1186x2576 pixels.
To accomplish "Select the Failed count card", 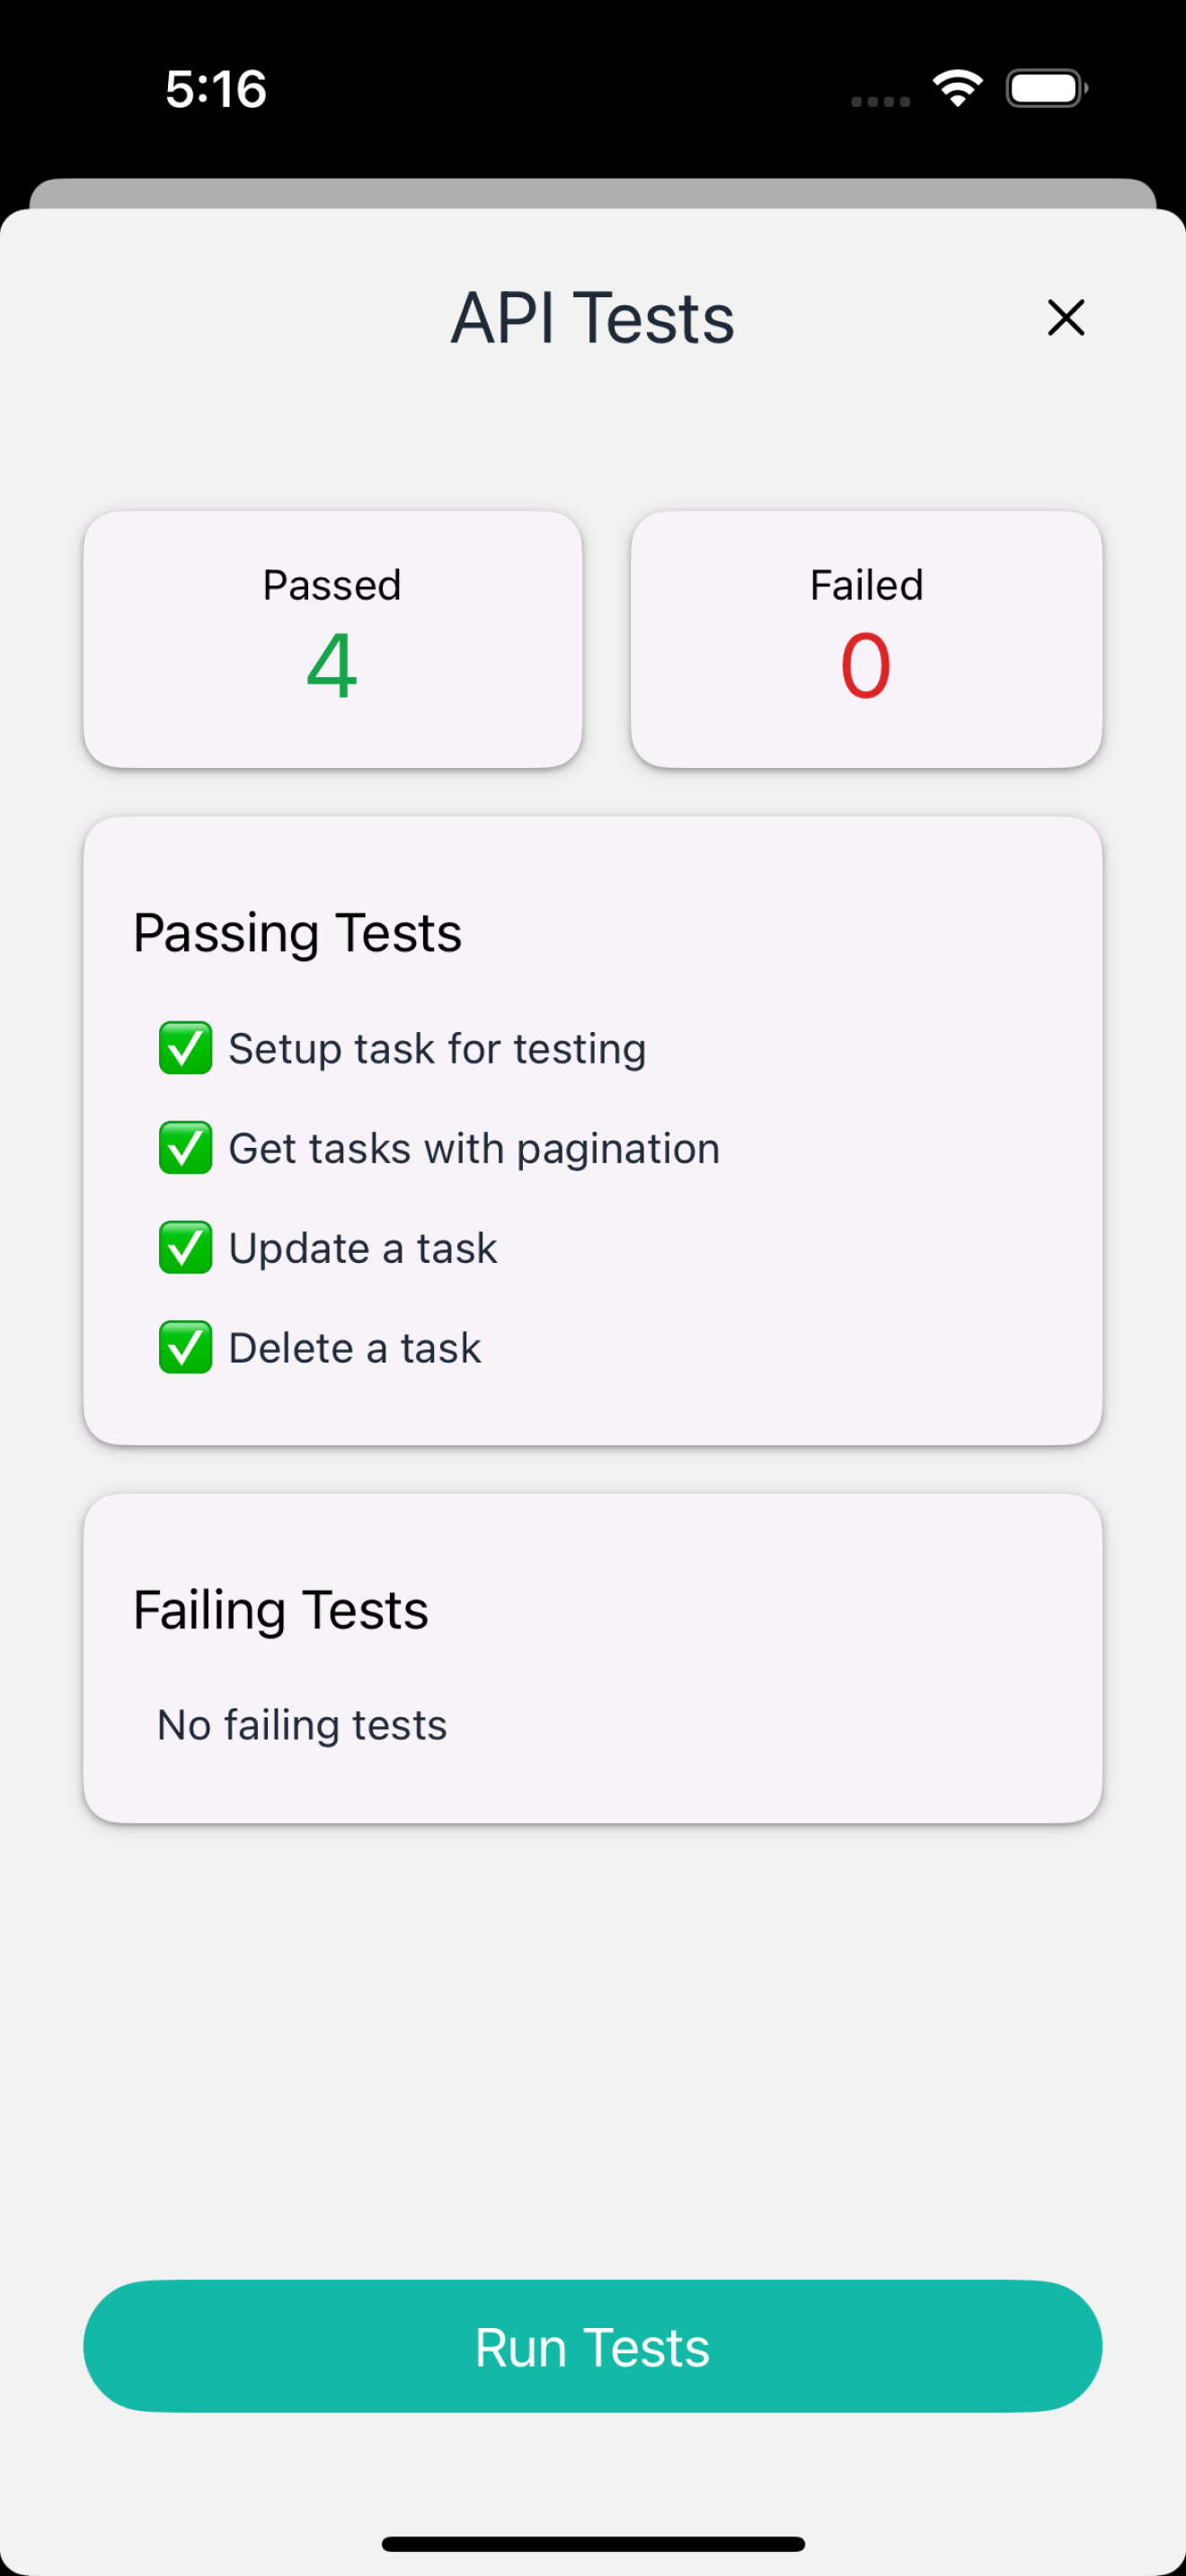I will [866, 640].
